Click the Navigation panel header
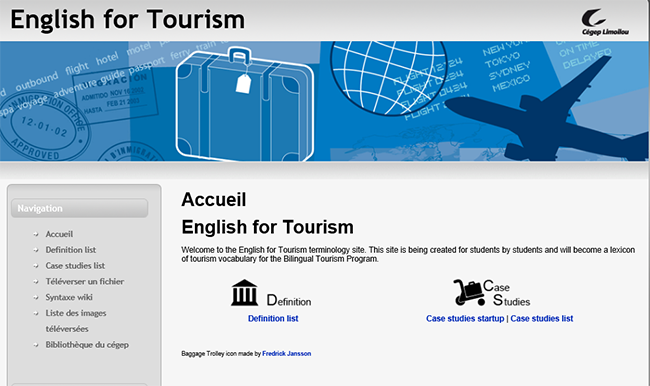Viewport: 650px width, 386px height. (80, 208)
